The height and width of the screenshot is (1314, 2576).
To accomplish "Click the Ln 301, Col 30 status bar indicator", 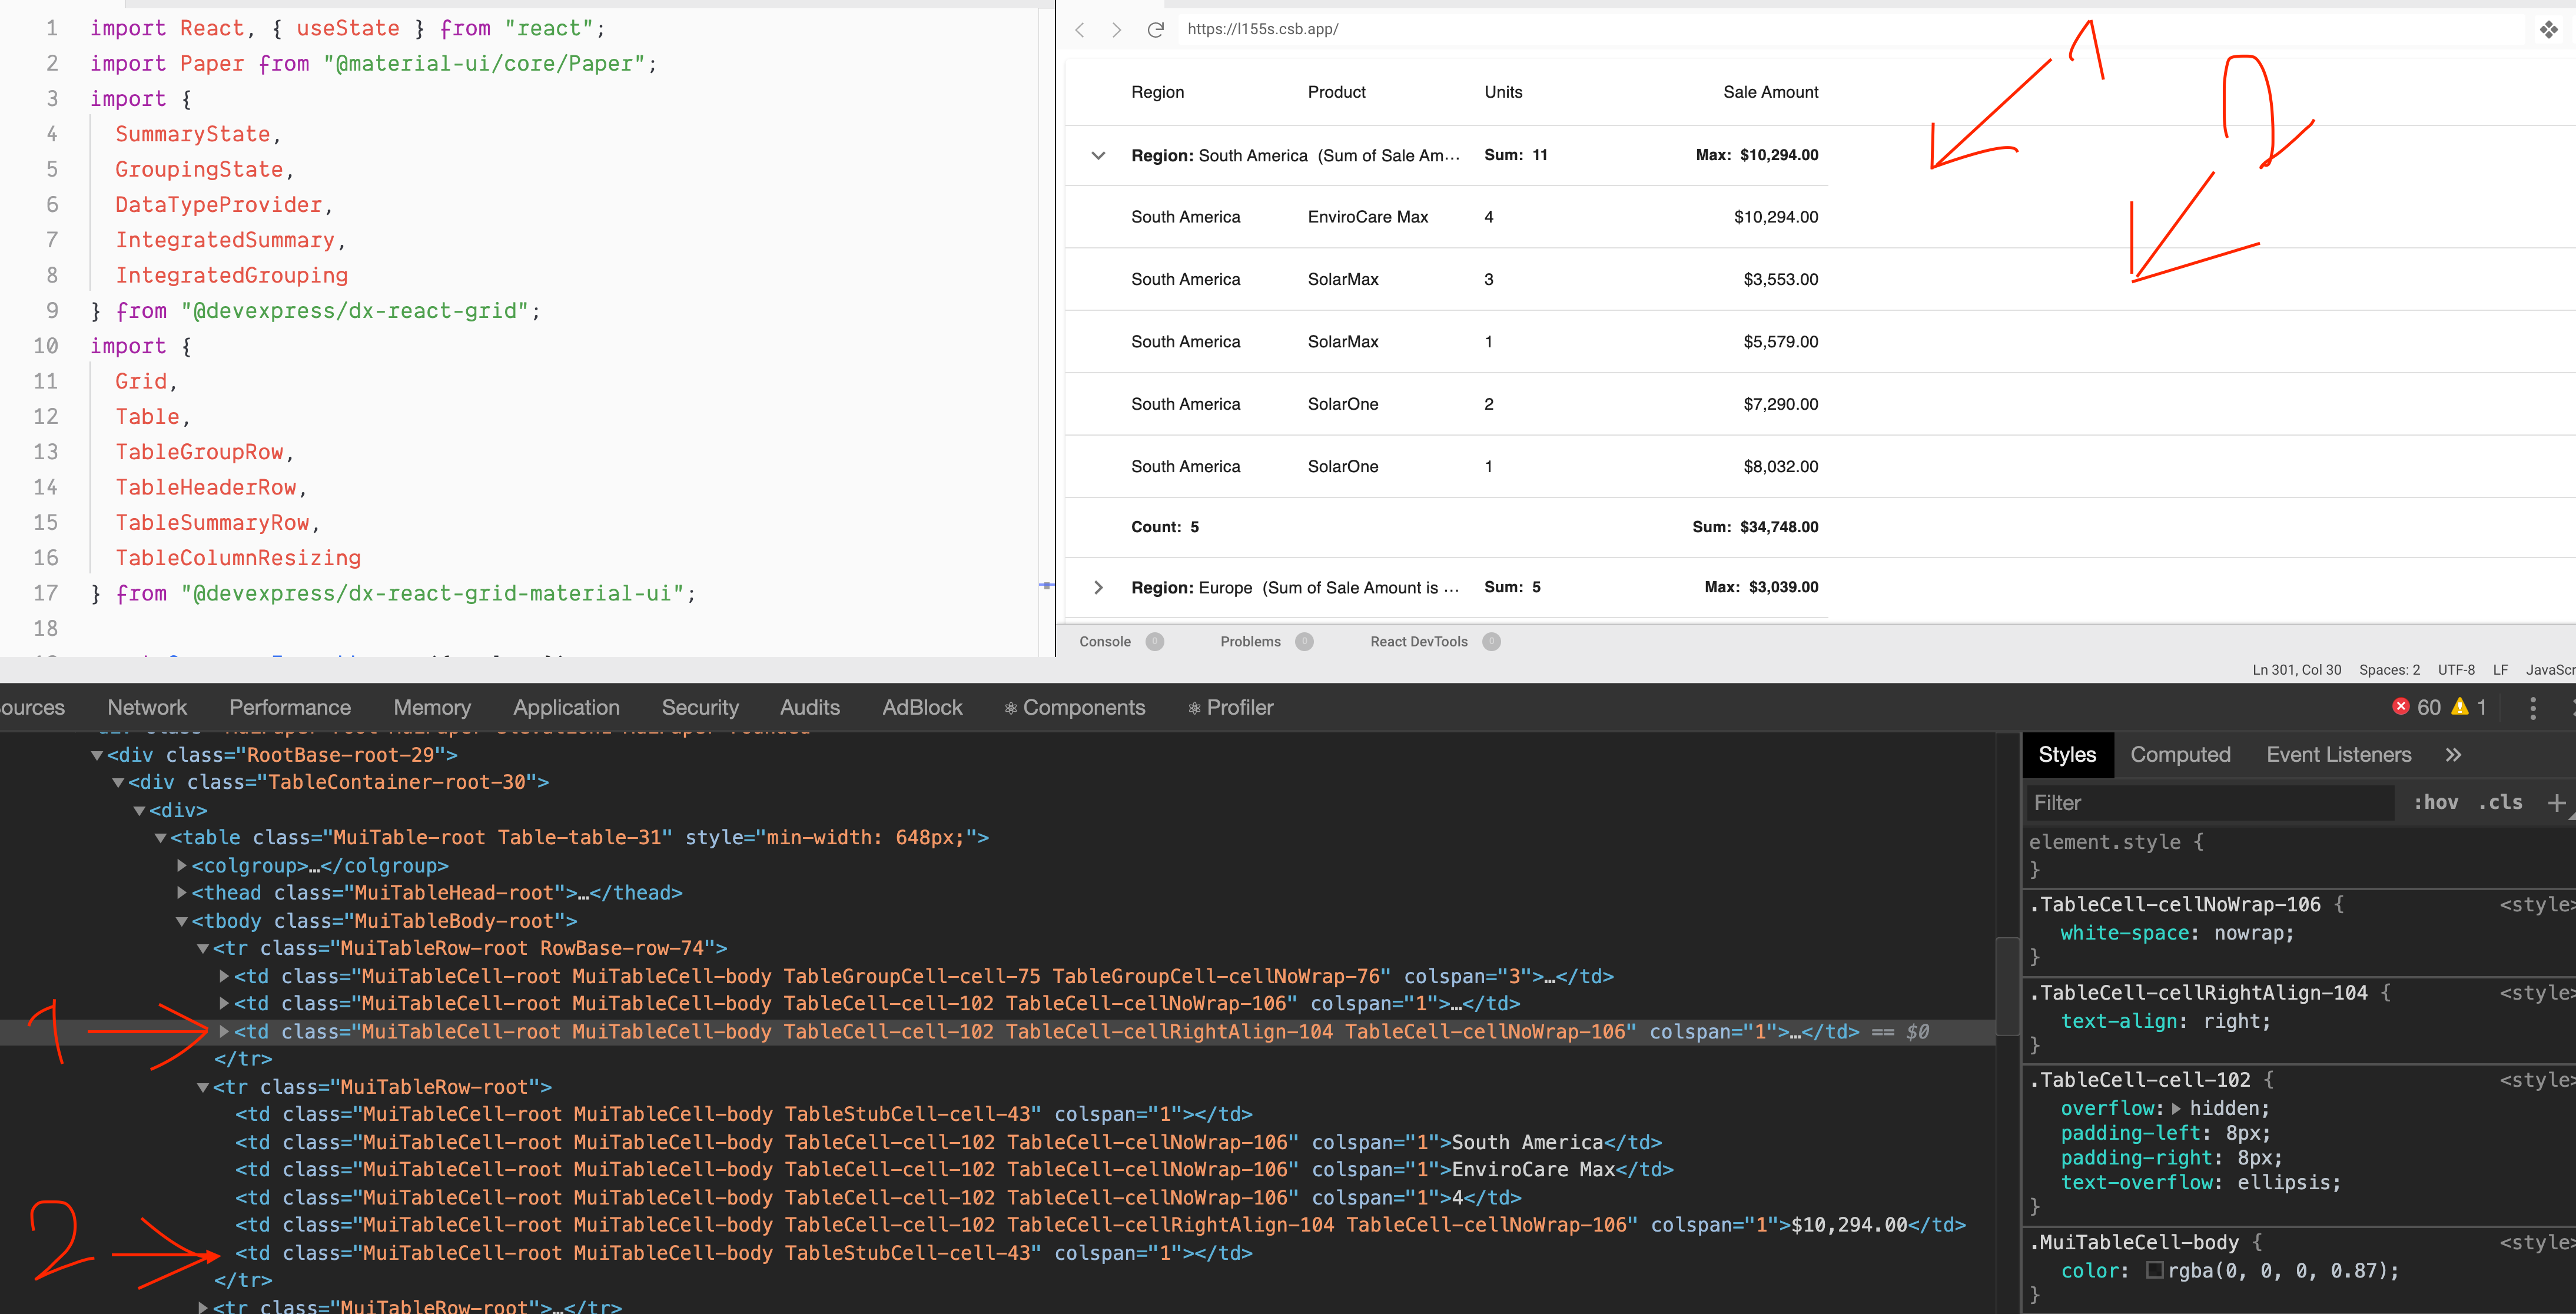I will pos(2296,669).
